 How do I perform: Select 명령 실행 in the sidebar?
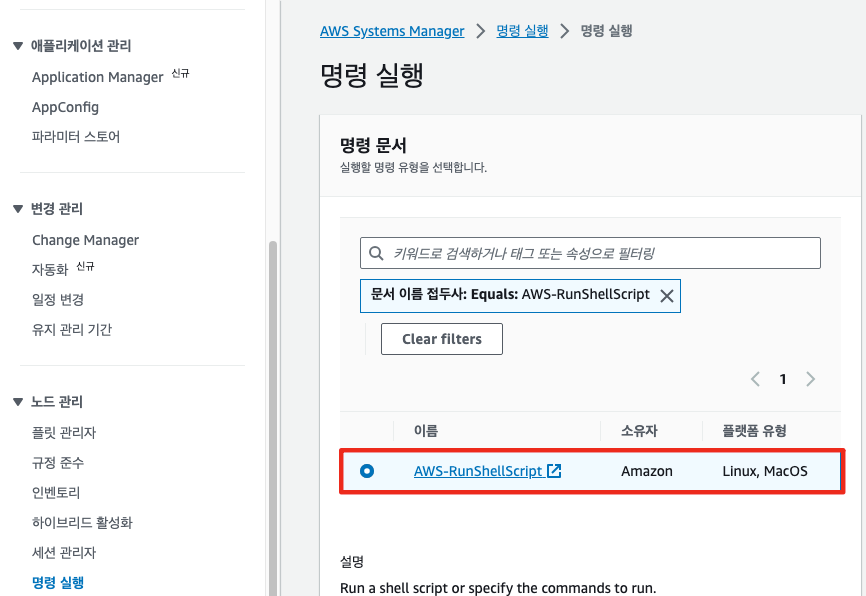pyautogui.click(x=58, y=582)
